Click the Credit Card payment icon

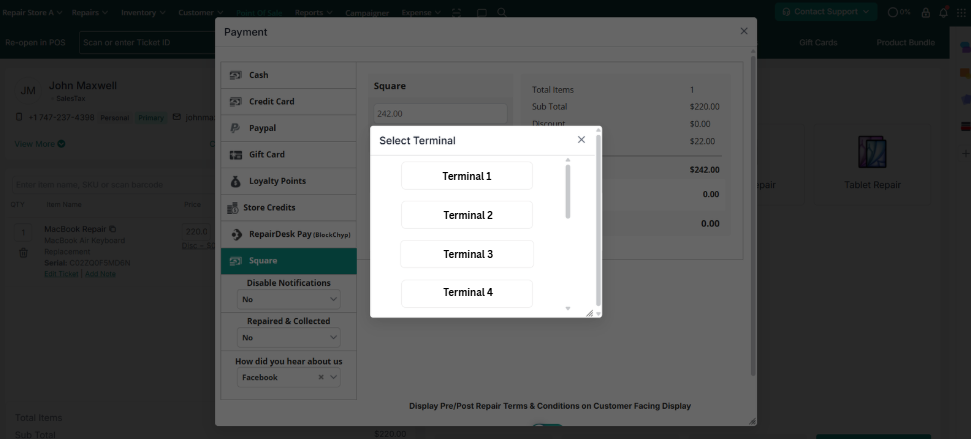tap(235, 102)
